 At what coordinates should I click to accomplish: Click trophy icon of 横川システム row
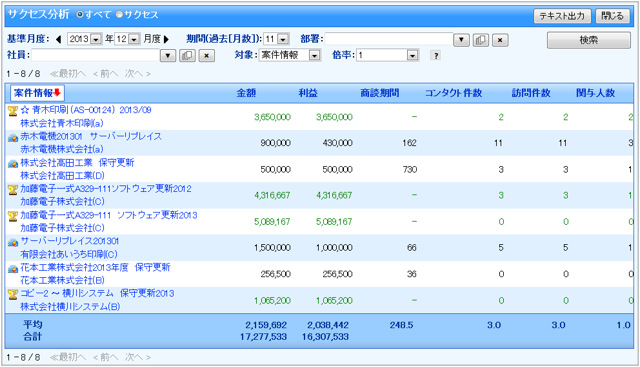click(x=13, y=294)
